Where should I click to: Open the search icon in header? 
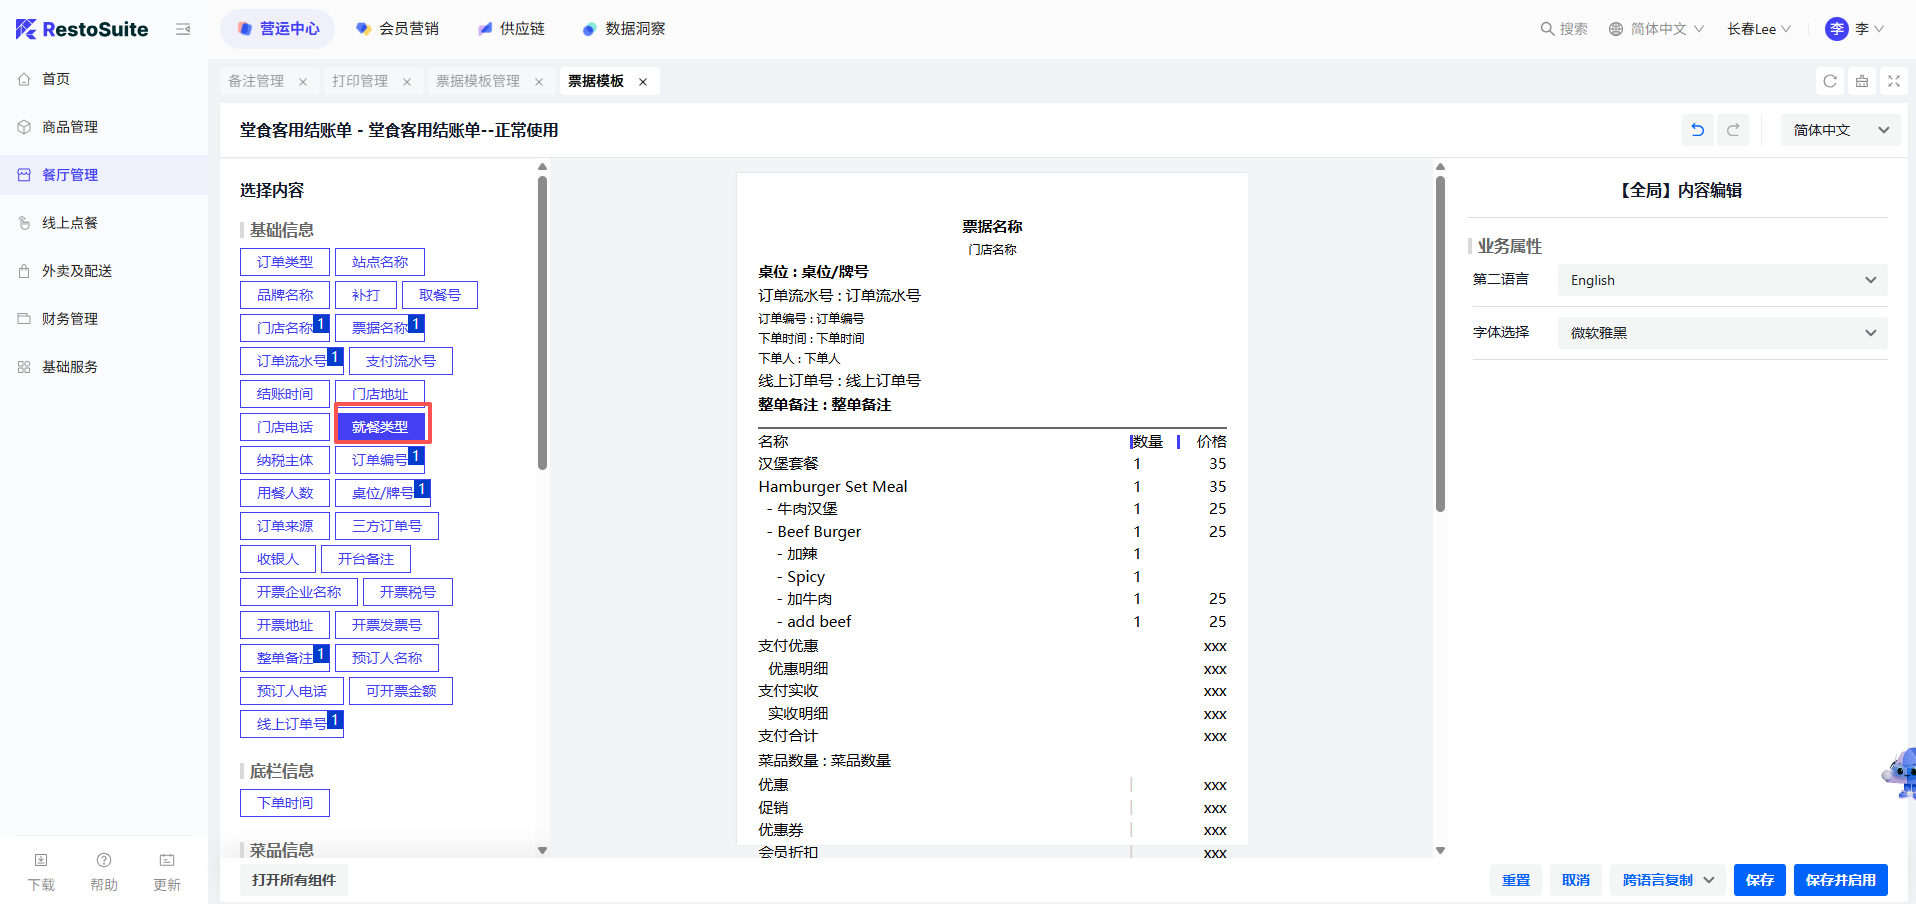tap(1547, 29)
